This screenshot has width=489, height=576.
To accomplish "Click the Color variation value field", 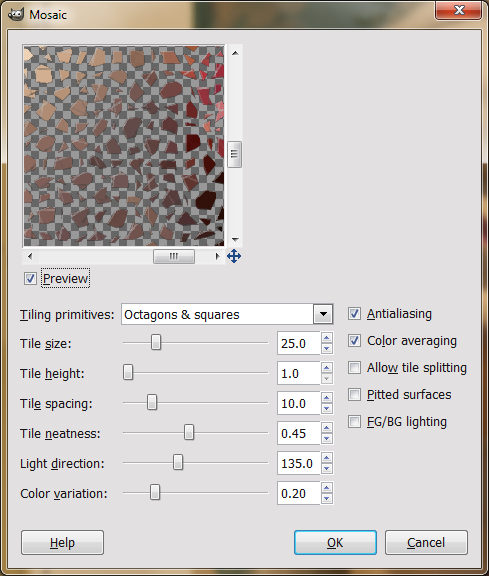I will 299,494.
